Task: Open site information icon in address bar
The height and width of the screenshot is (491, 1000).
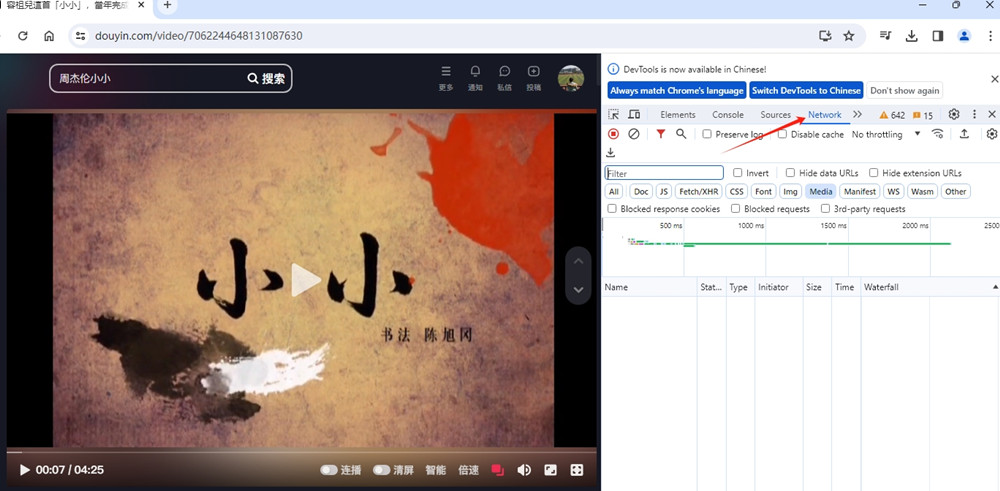Action: [x=80, y=36]
